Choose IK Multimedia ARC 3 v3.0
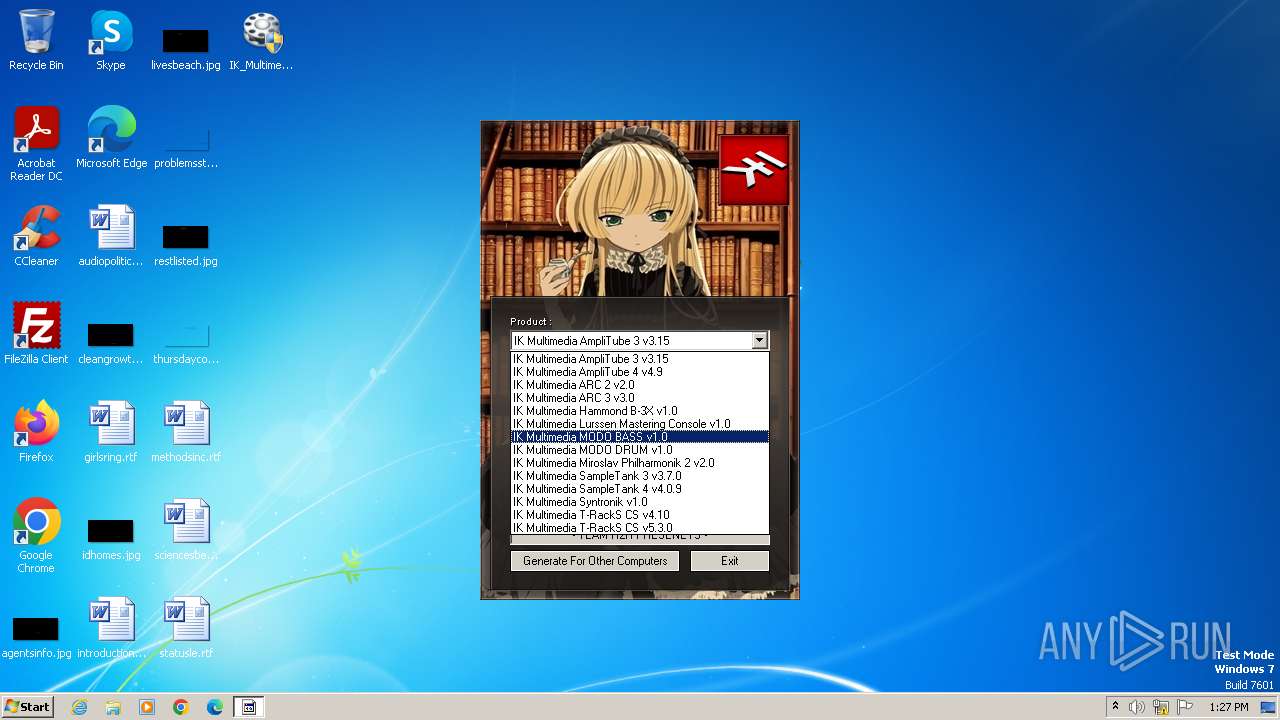The image size is (1280, 720). pyautogui.click(x=640, y=398)
